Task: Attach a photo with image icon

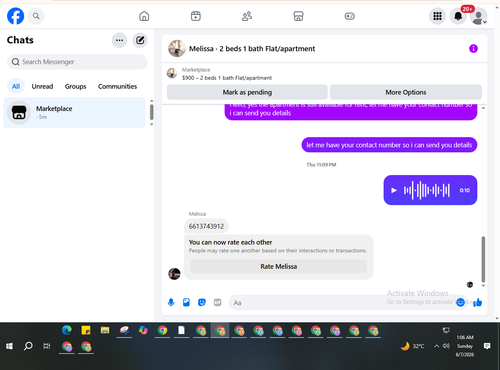Action: pyautogui.click(x=186, y=302)
